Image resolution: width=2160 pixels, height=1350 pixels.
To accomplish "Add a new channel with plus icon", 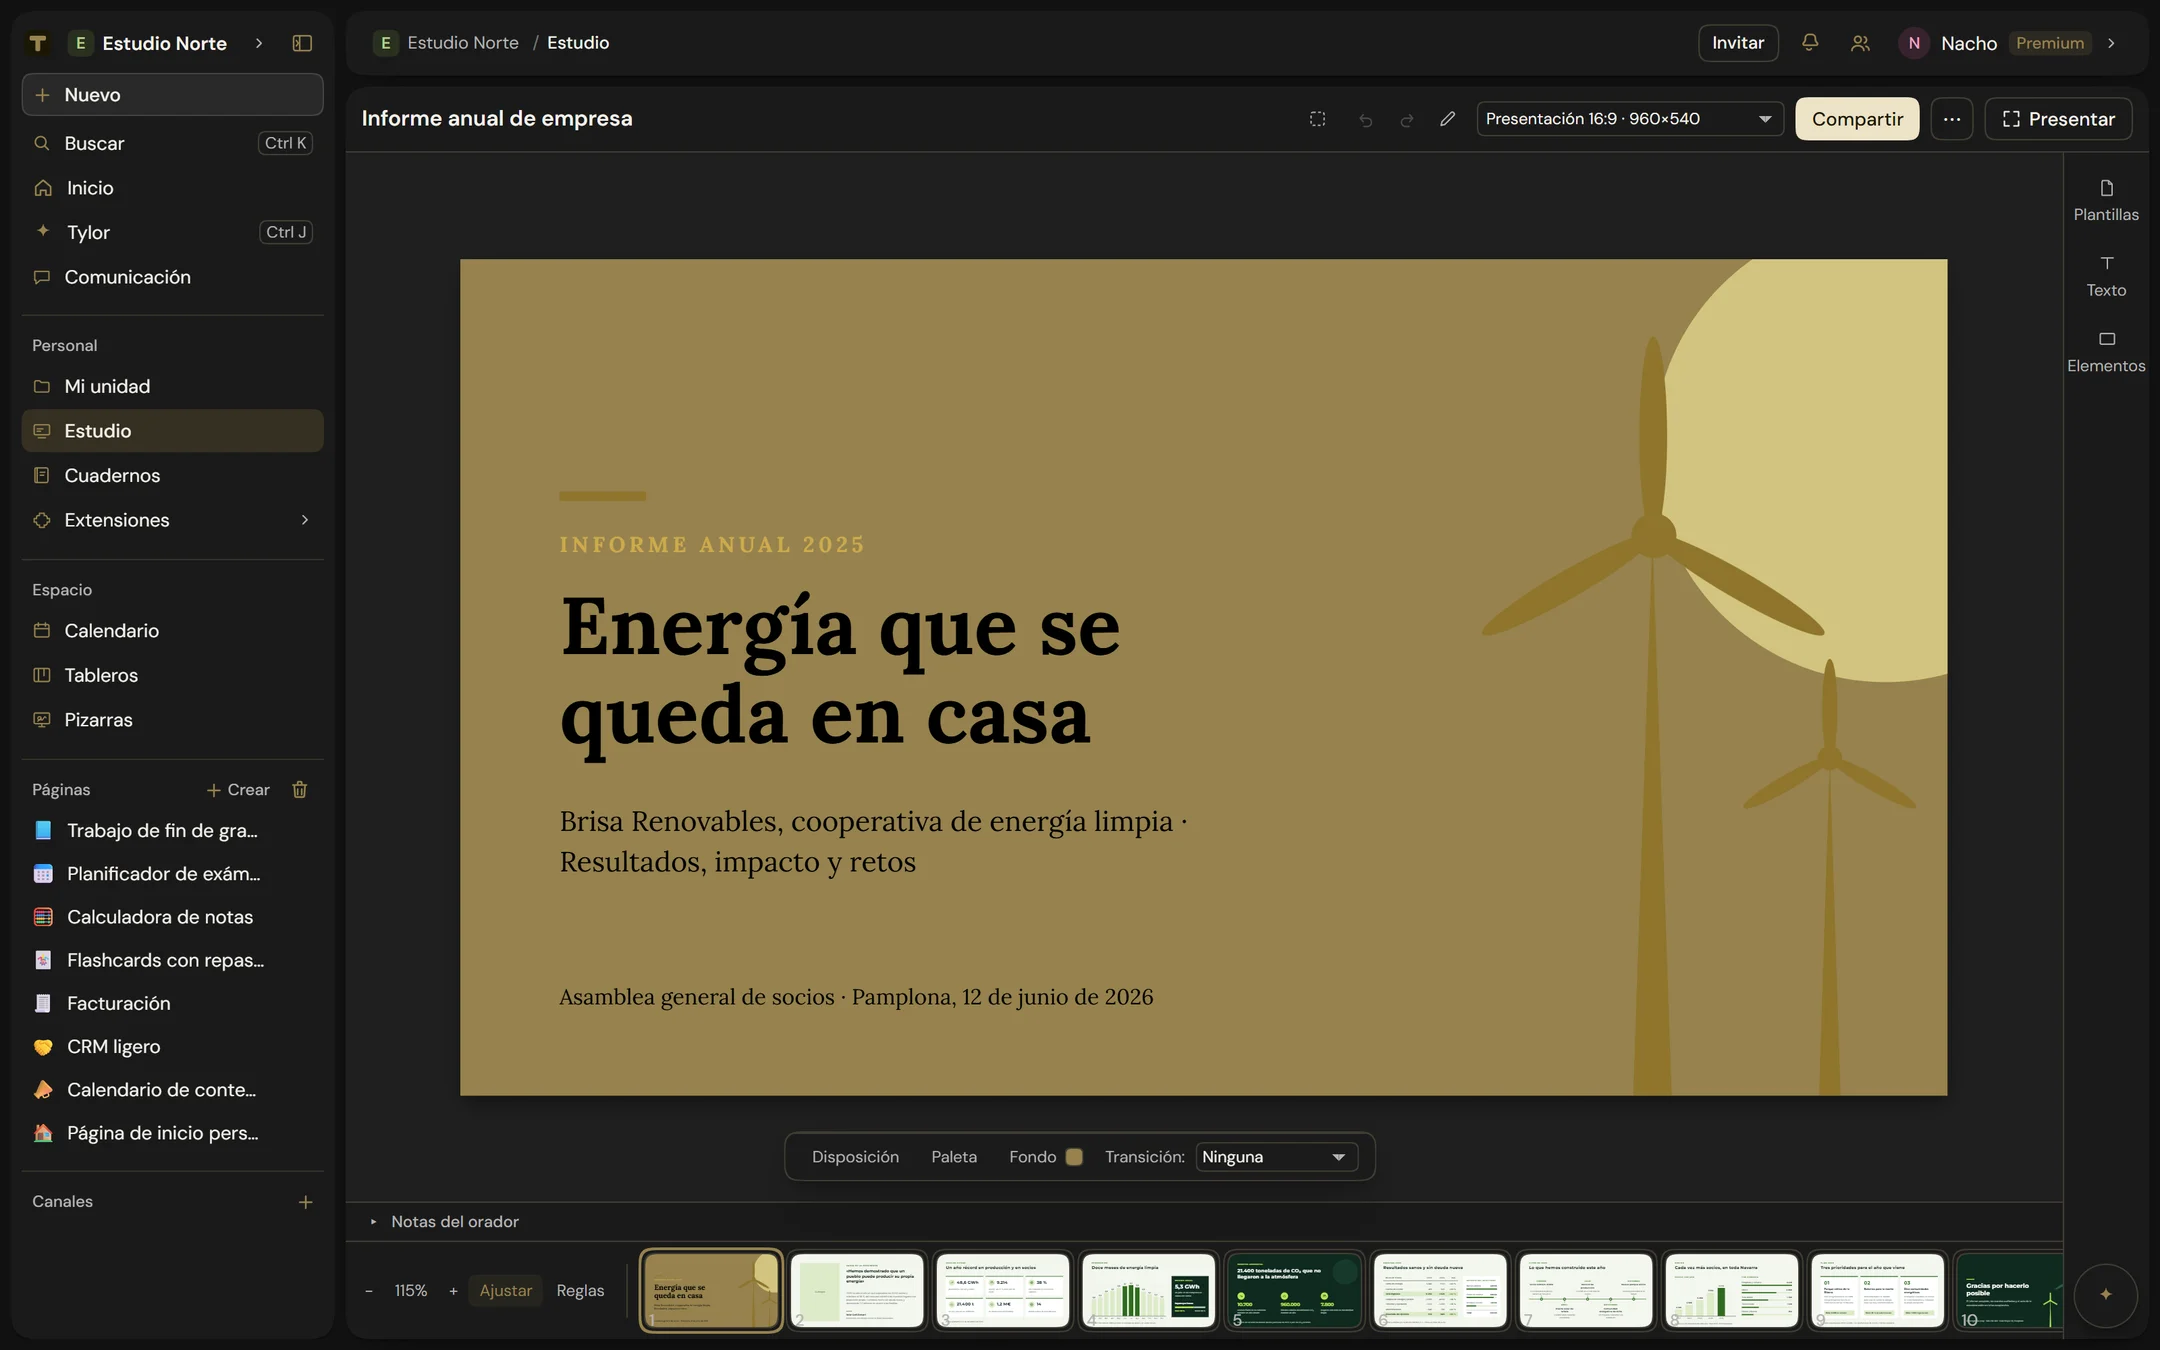I will click(305, 1202).
